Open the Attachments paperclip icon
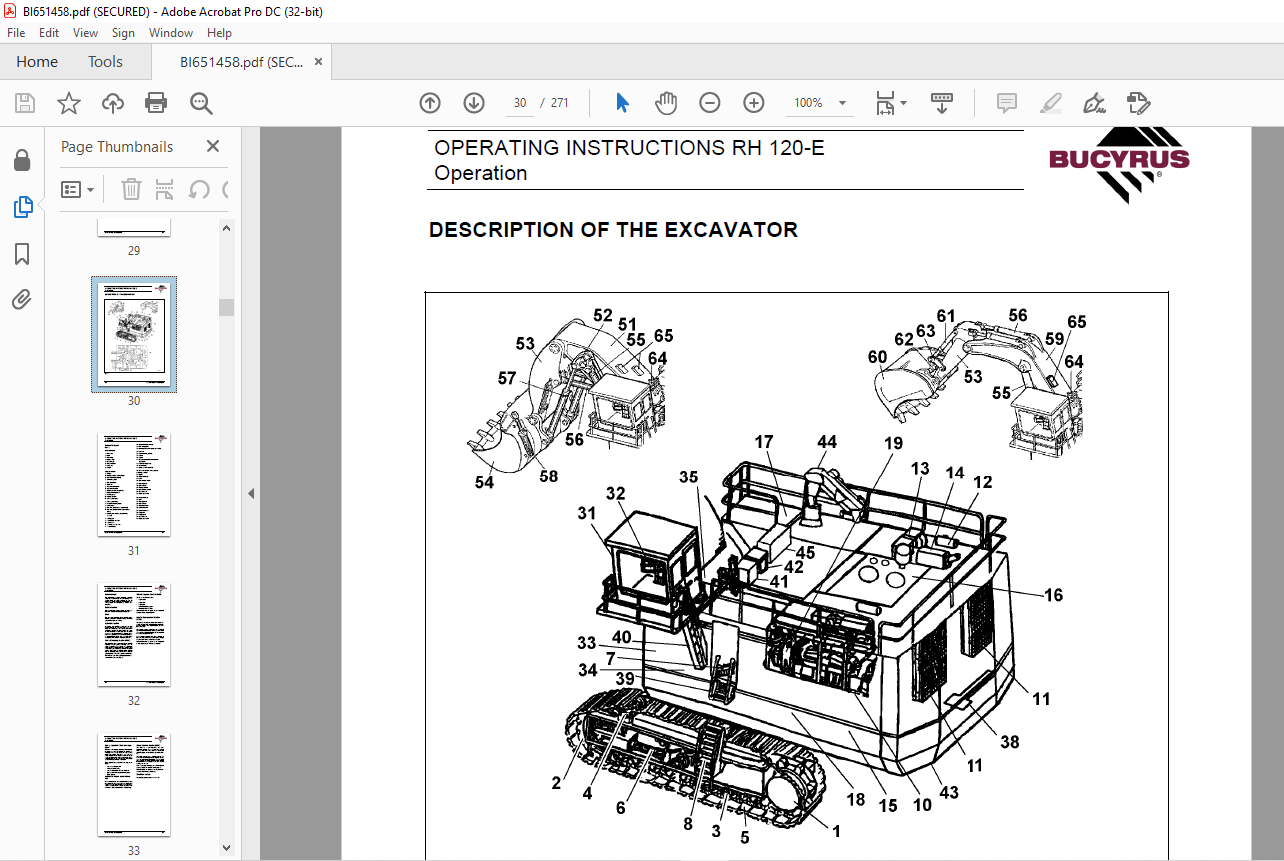 pyautogui.click(x=22, y=299)
